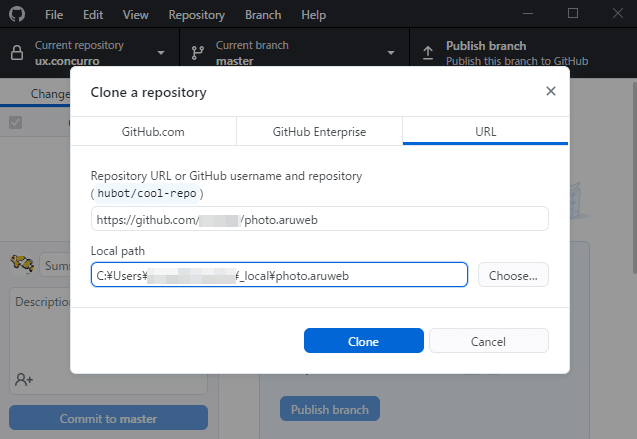The height and width of the screenshot is (439, 637).
Task: Switch to the GitHub Enterprise tab
Action: (319, 132)
